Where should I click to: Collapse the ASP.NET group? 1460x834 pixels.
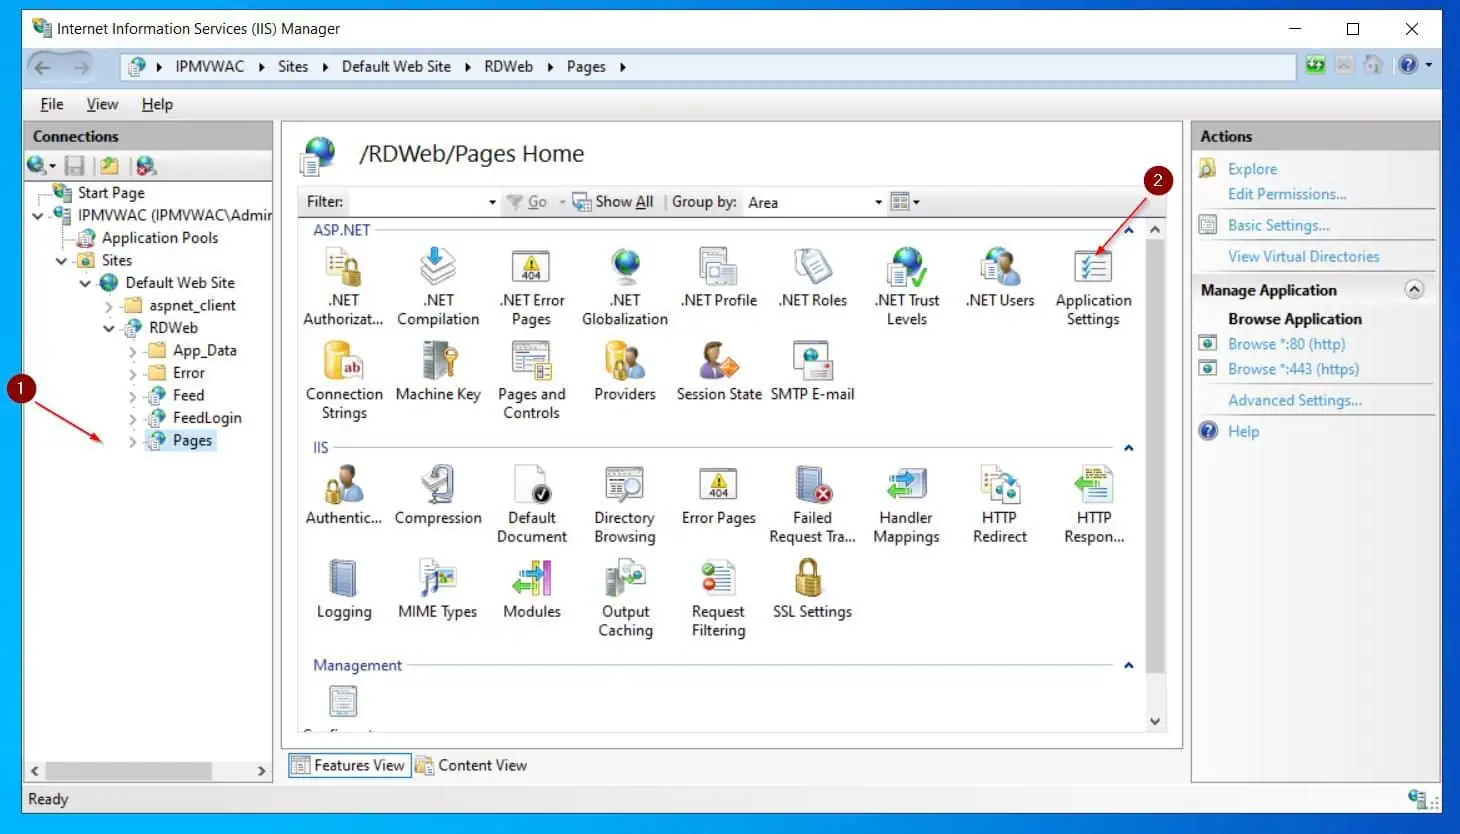[1128, 230]
